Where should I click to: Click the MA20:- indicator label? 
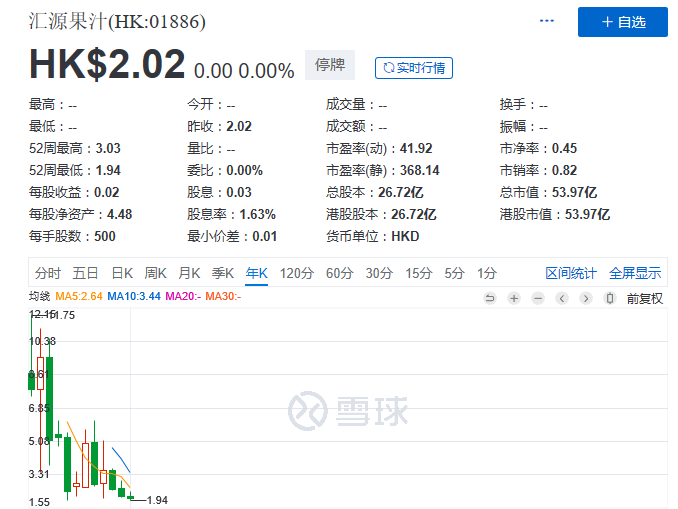[x=183, y=296]
